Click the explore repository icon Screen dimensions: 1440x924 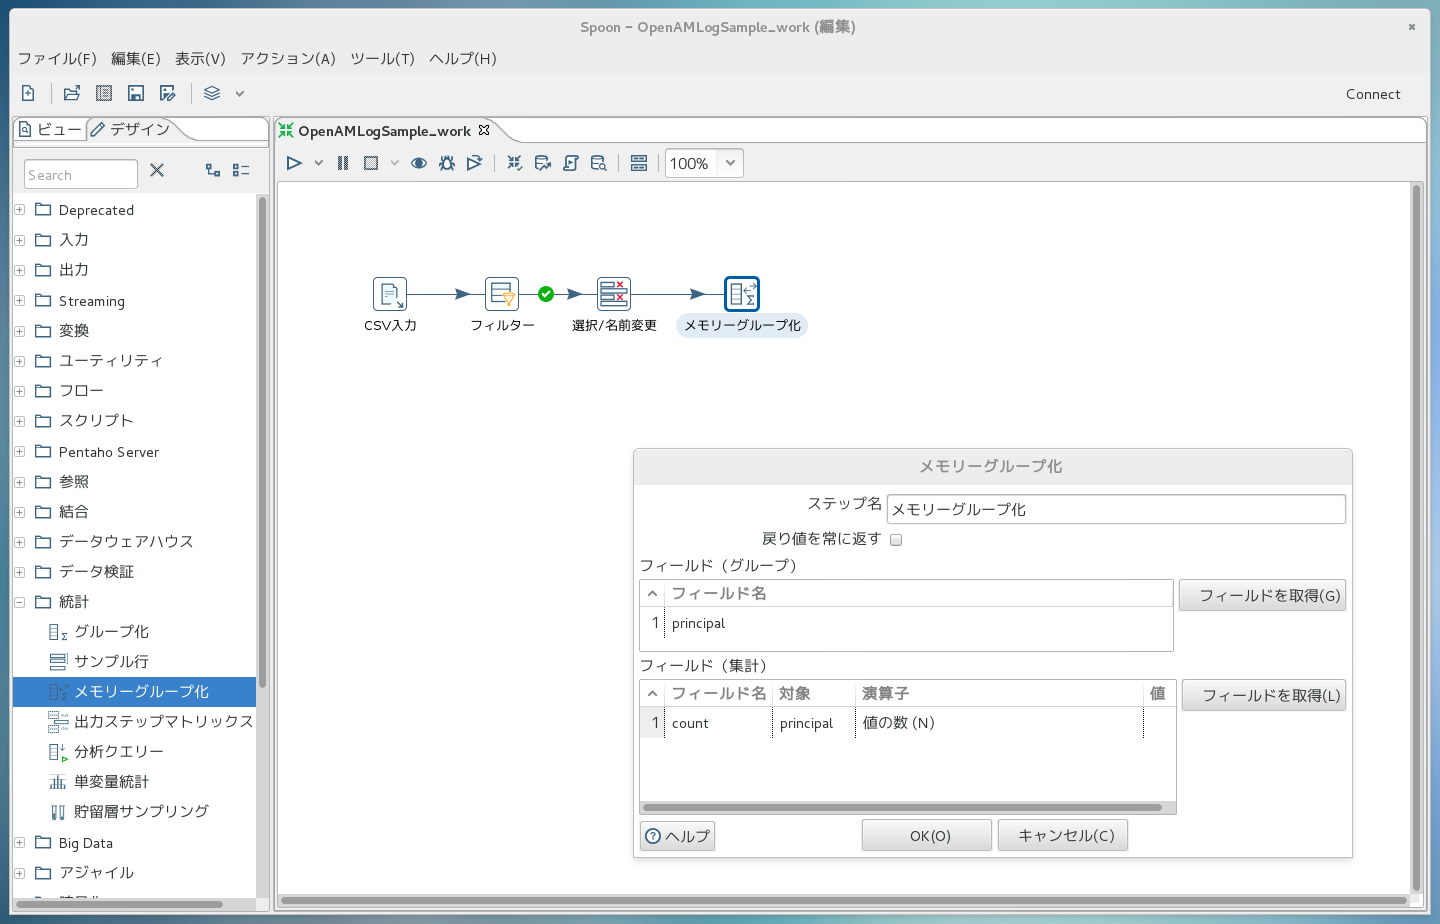click(x=104, y=93)
